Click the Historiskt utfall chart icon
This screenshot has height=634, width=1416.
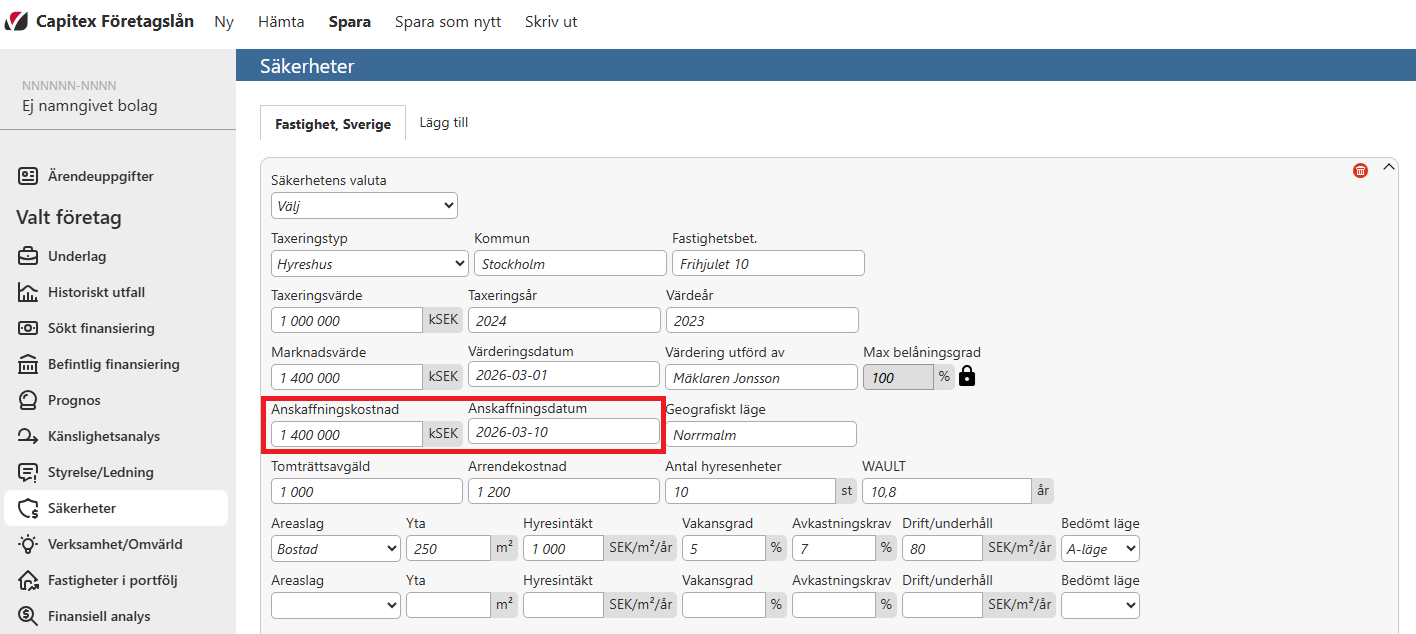coord(29,292)
